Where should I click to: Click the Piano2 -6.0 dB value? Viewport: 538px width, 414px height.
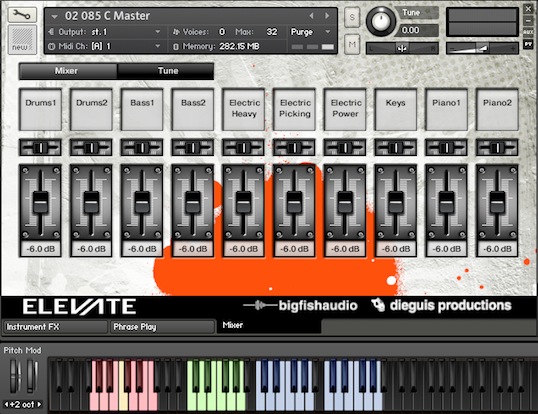click(x=497, y=249)
